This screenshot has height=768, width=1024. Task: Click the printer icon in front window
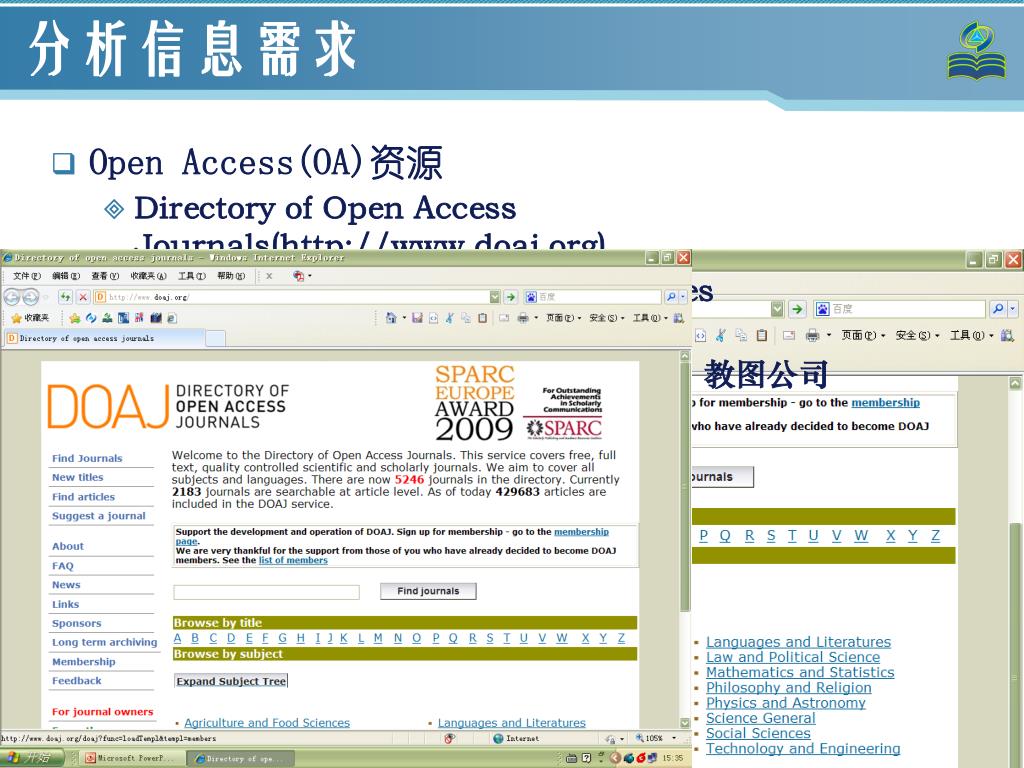click(523, 318)
